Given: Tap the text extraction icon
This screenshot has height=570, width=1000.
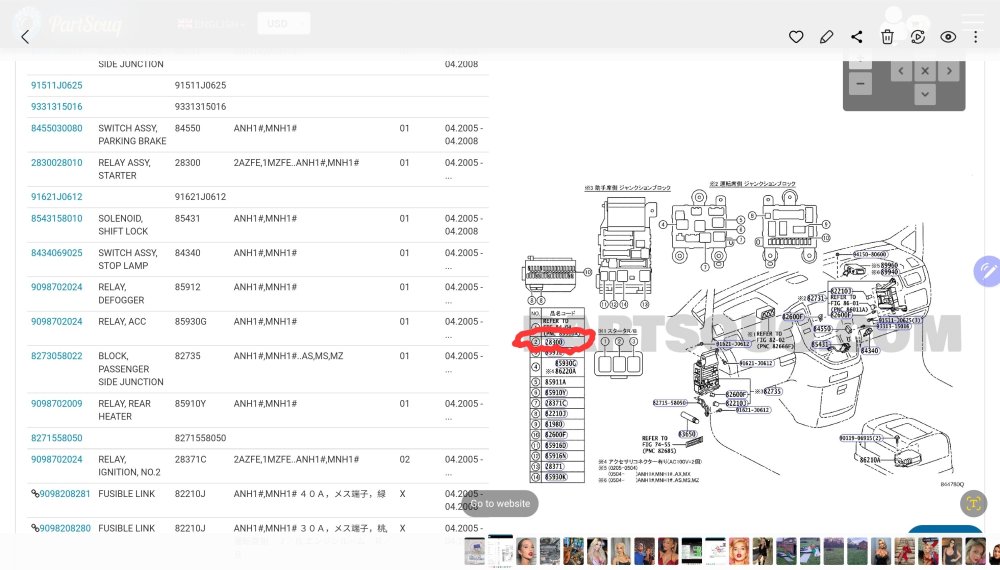Looking at the screenshot, I should (x=973, y=503).
